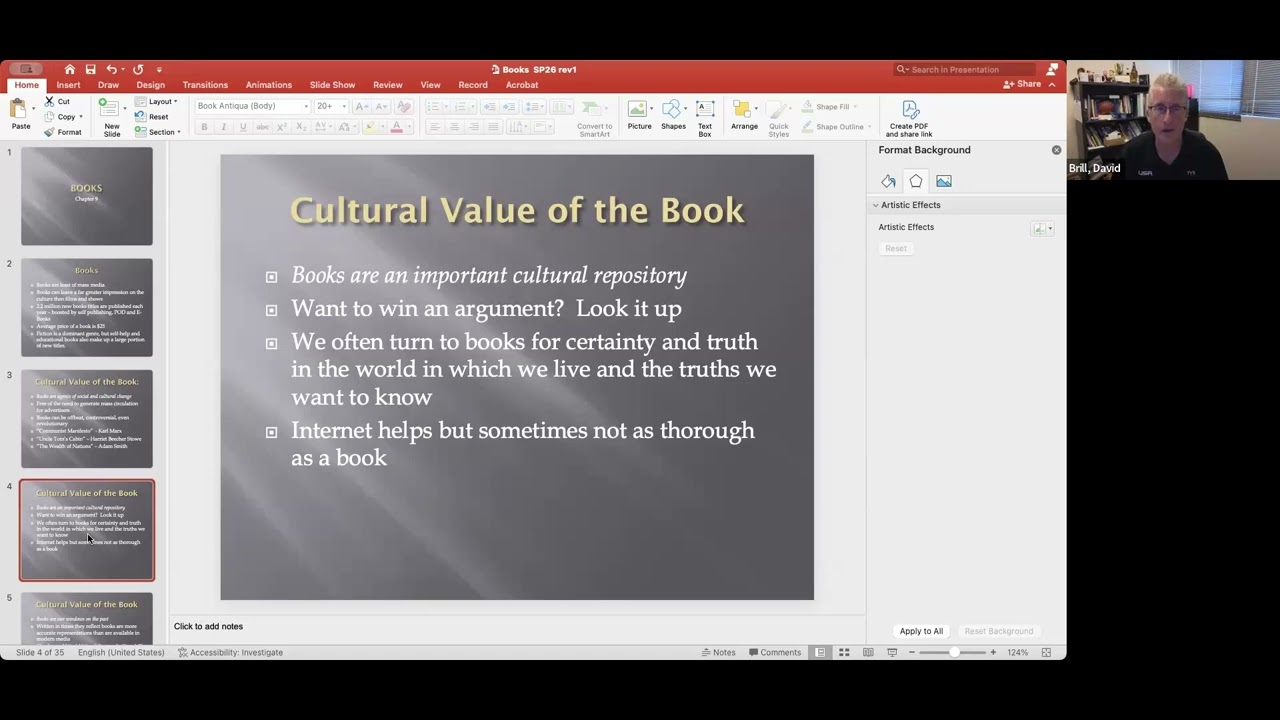The width and height of the screenshot is (1280, 720).
Task: Toggle Bold formatting
Action: (x=204, y=127)
